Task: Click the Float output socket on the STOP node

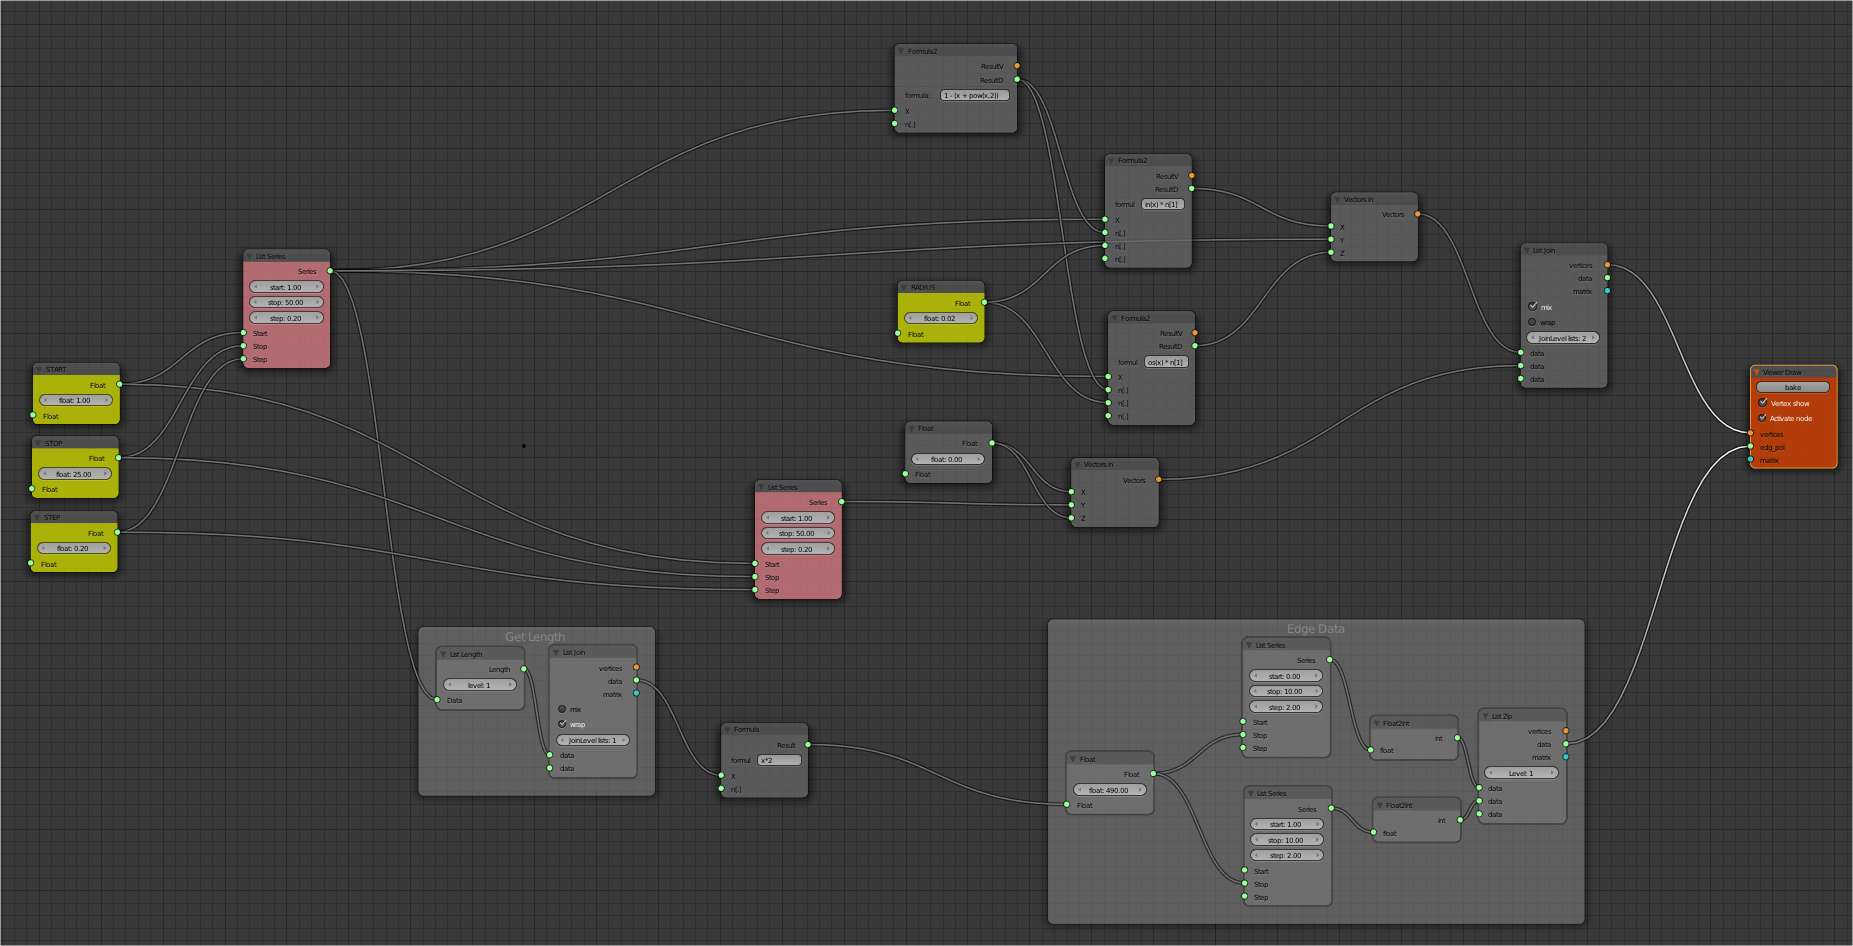Action: pyautogui.click(x=118, y=458)
